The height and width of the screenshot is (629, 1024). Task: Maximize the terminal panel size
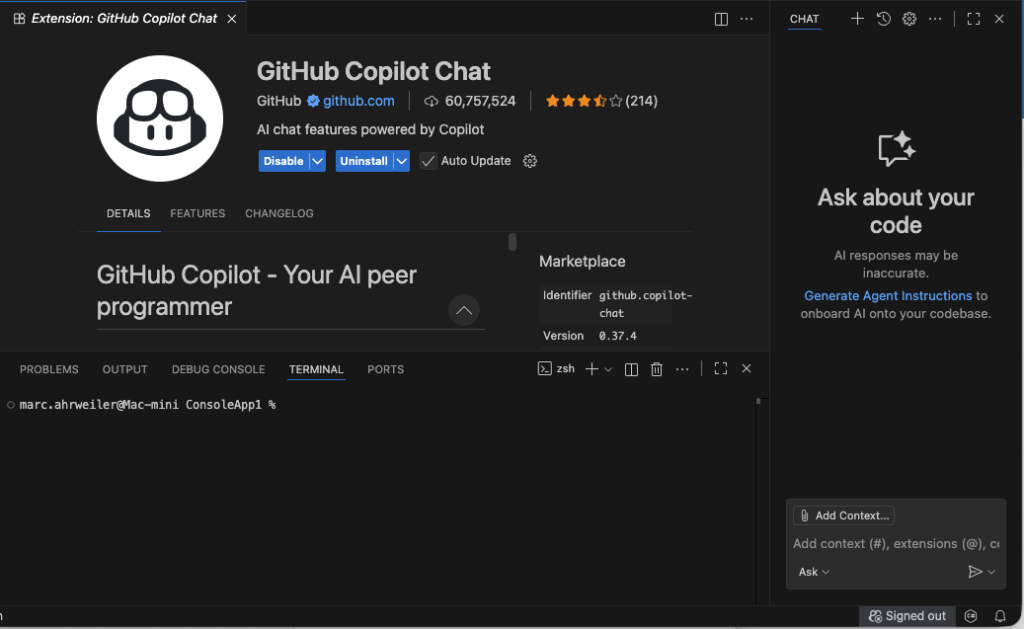pyautogui.click(x=720, y=369)
